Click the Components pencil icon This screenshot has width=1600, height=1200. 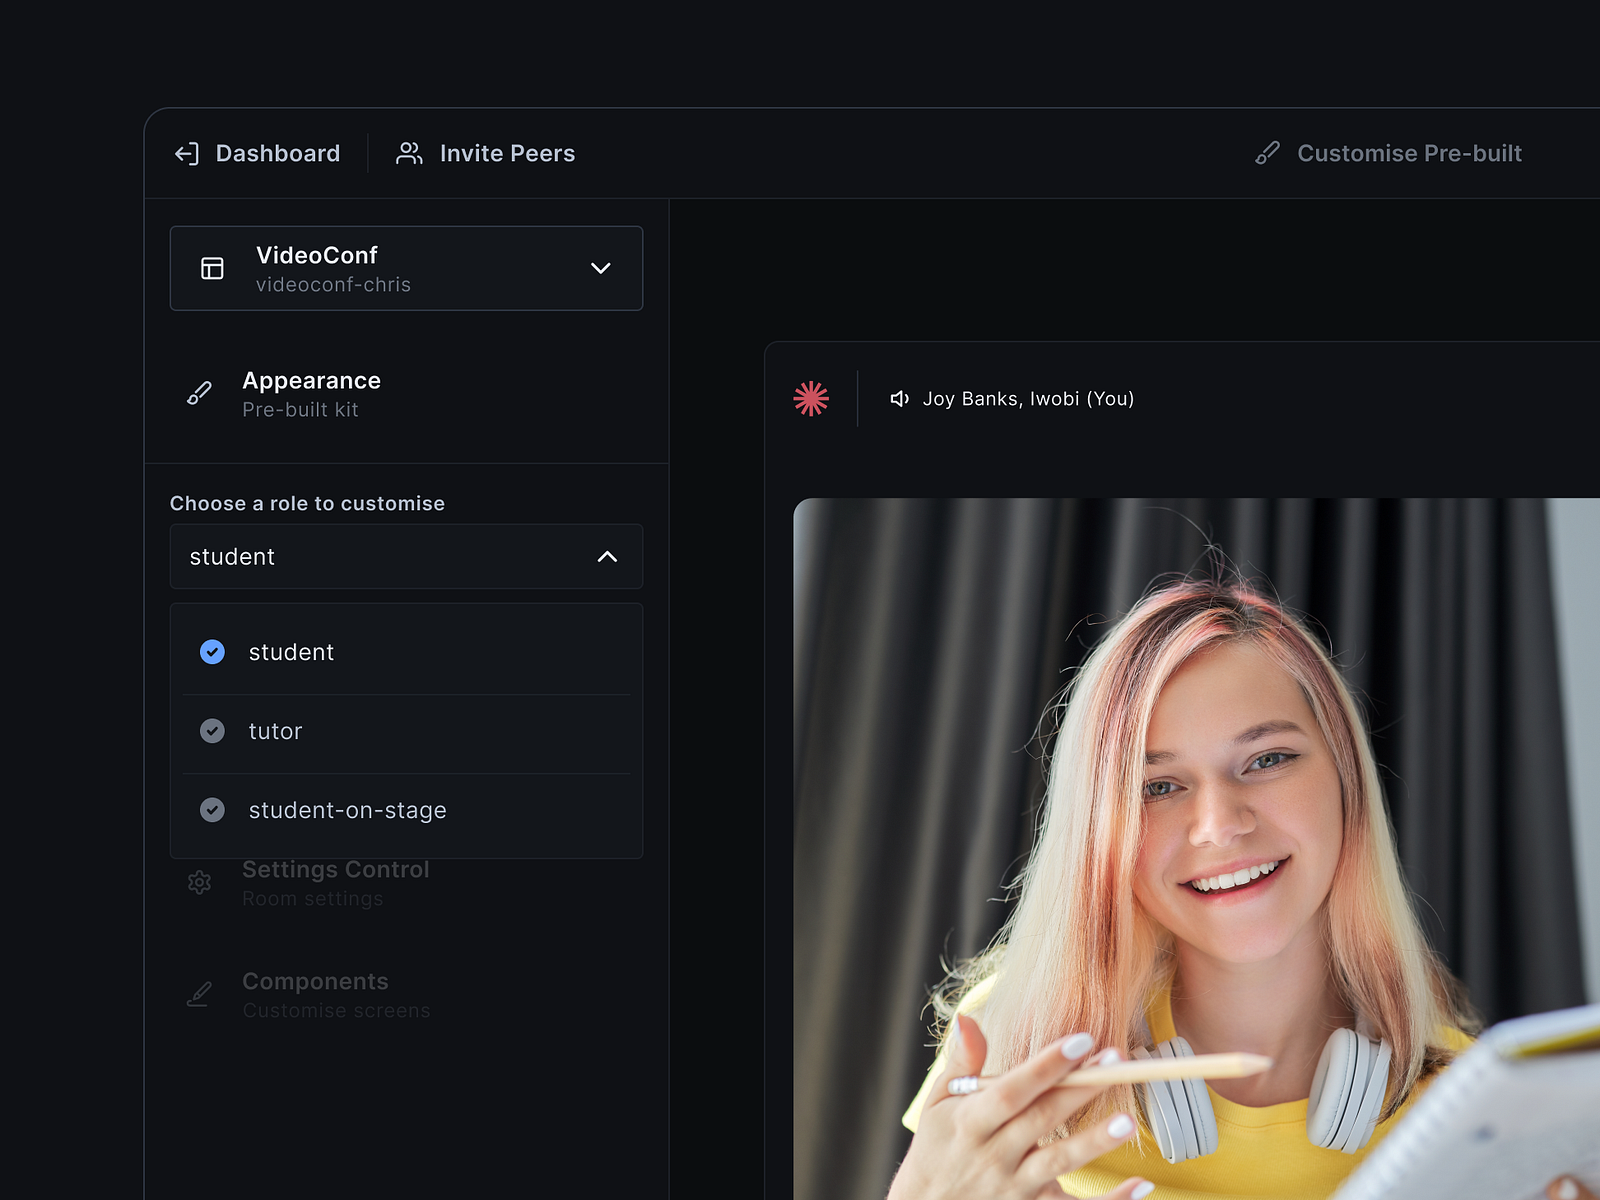(198, 994)
